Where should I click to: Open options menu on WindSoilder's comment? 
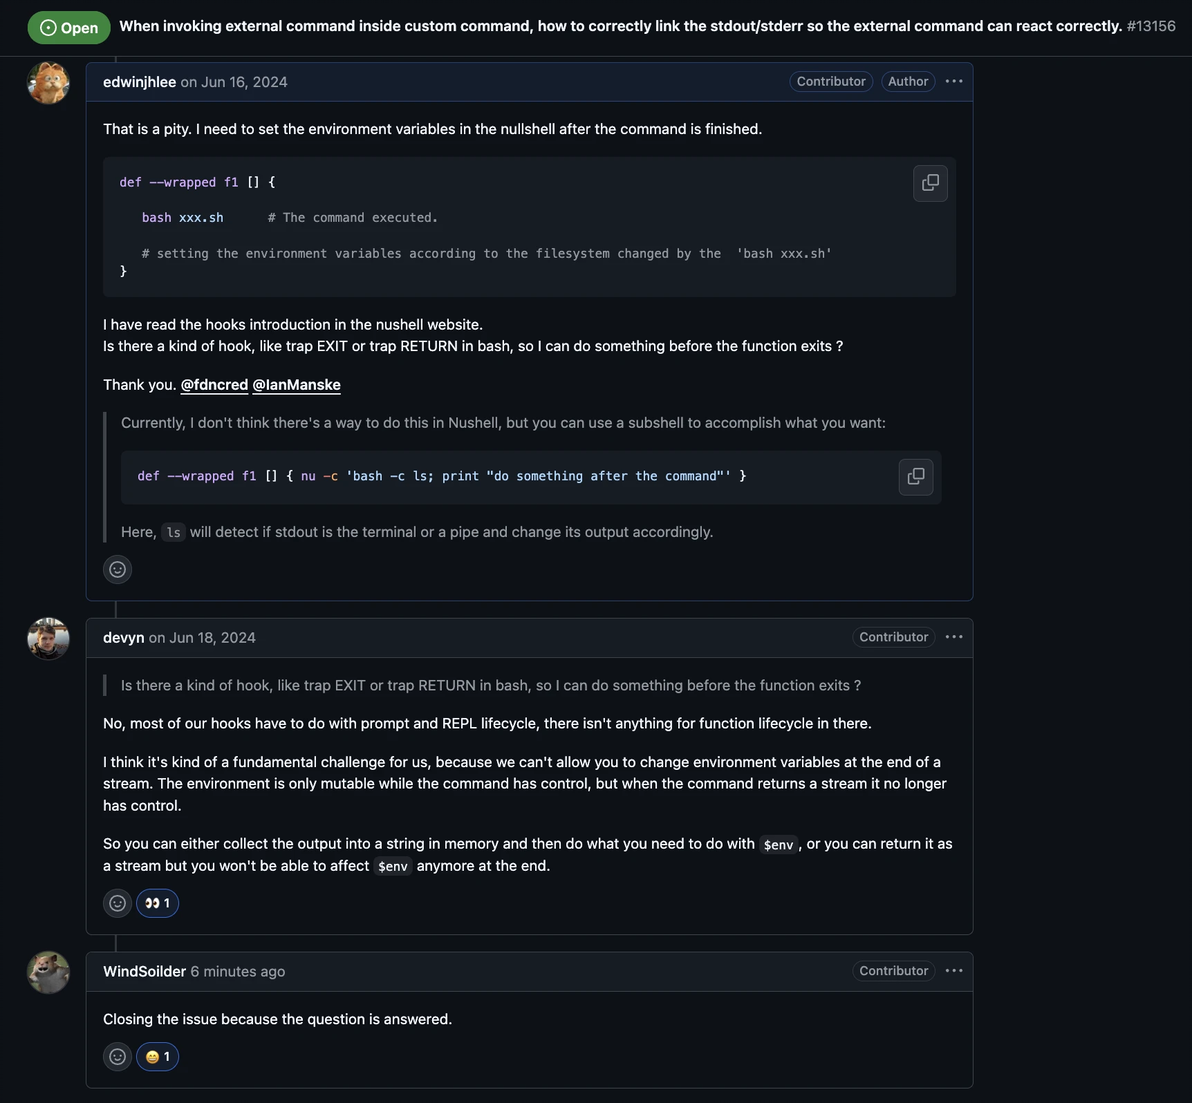tap(954, 971)
